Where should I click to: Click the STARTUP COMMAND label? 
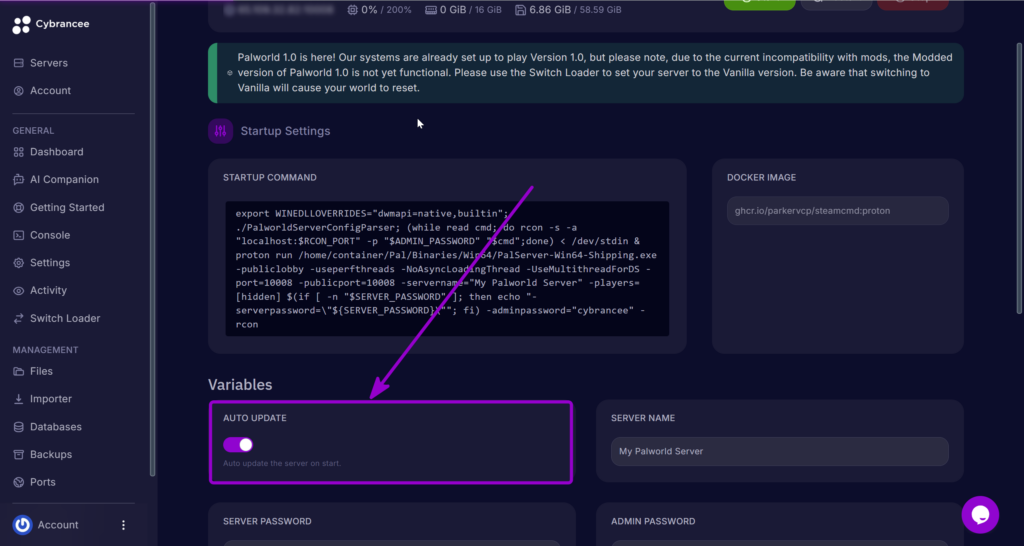pos(270,178)
